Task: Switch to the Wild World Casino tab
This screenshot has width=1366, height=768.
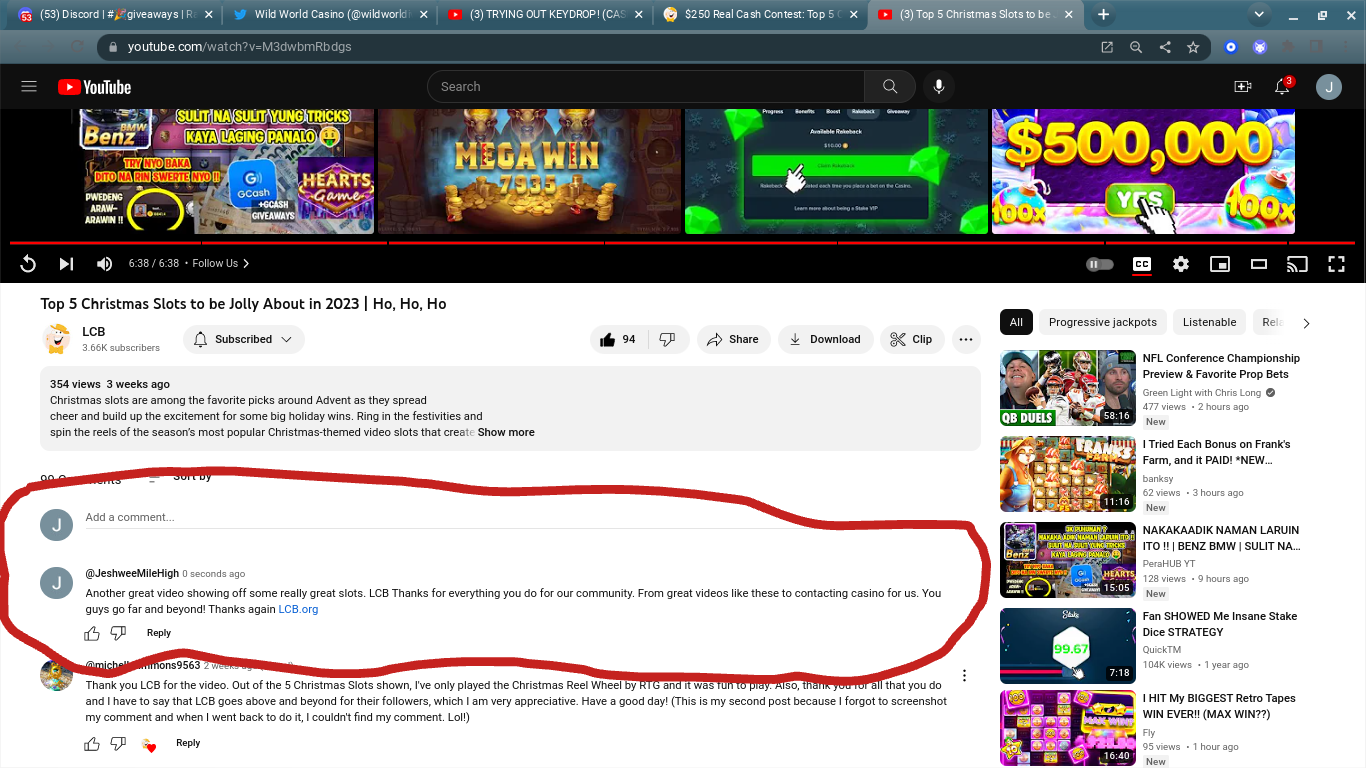Action: click(331, 15)
